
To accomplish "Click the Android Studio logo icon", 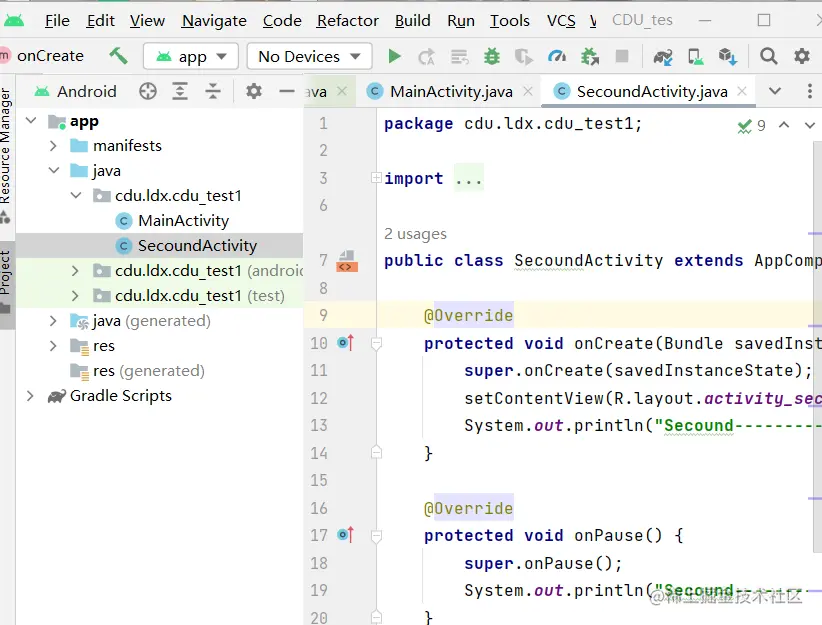I will point(14,20).
